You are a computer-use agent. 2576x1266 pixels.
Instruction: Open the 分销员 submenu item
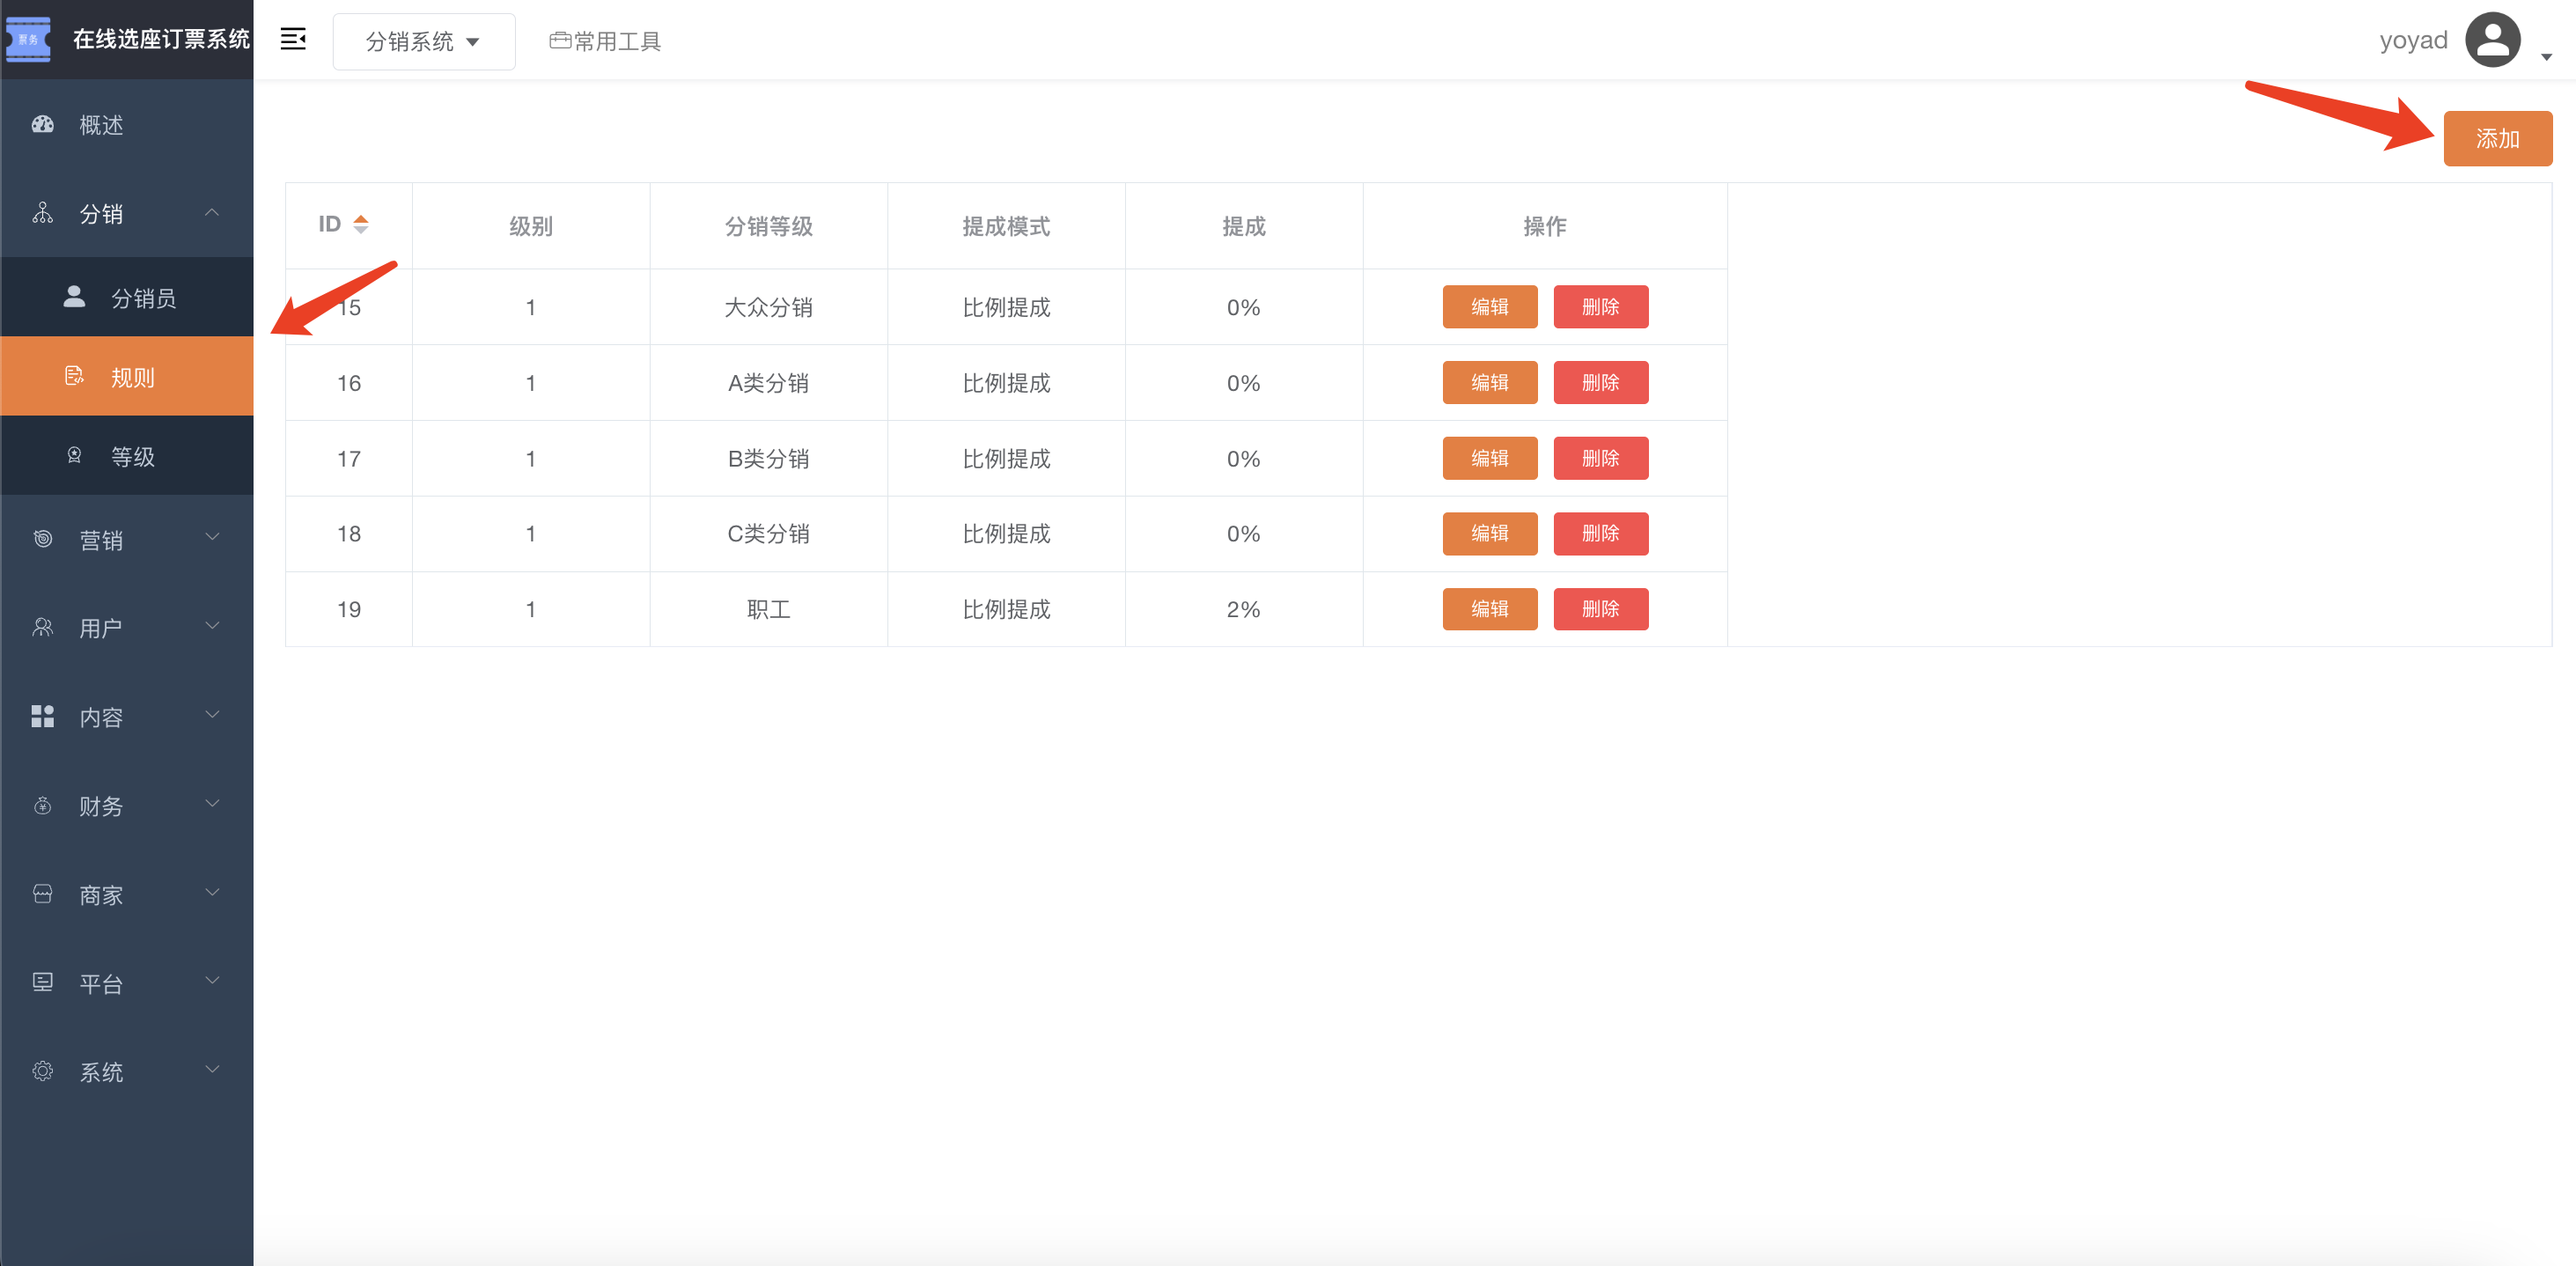pos(127,297)
